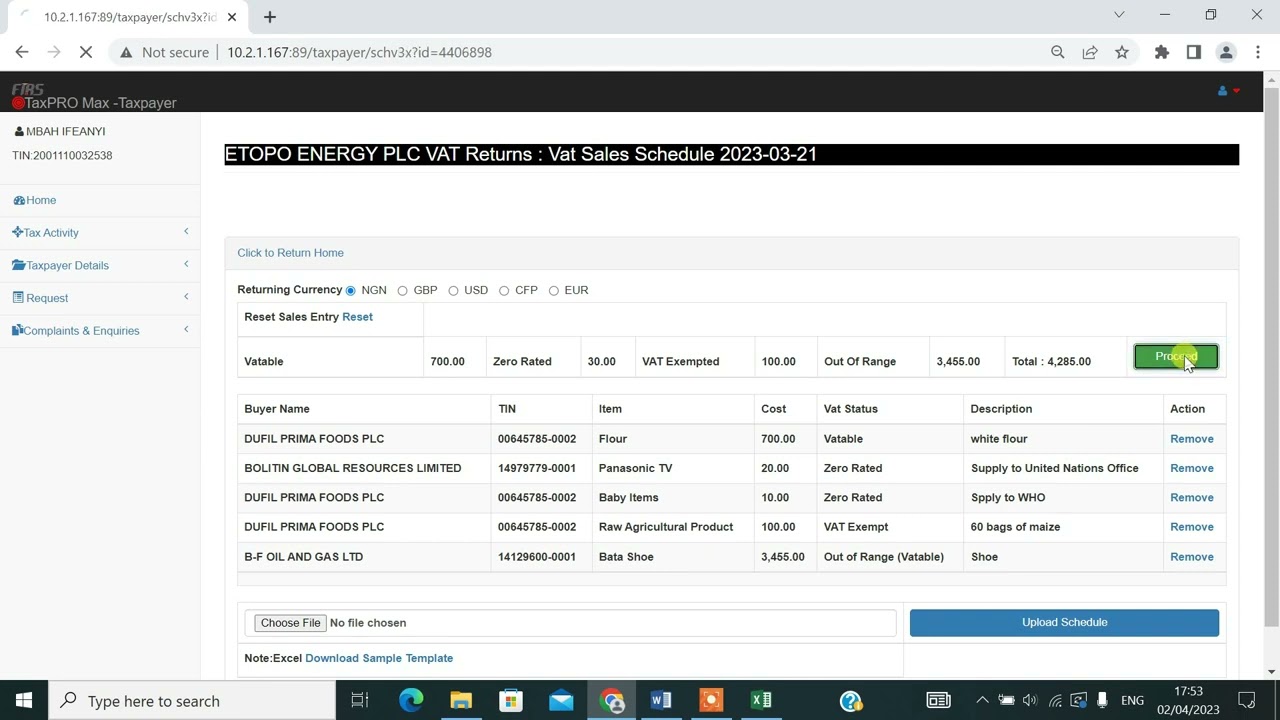Click the Click to Return Home link

[290, 253]
